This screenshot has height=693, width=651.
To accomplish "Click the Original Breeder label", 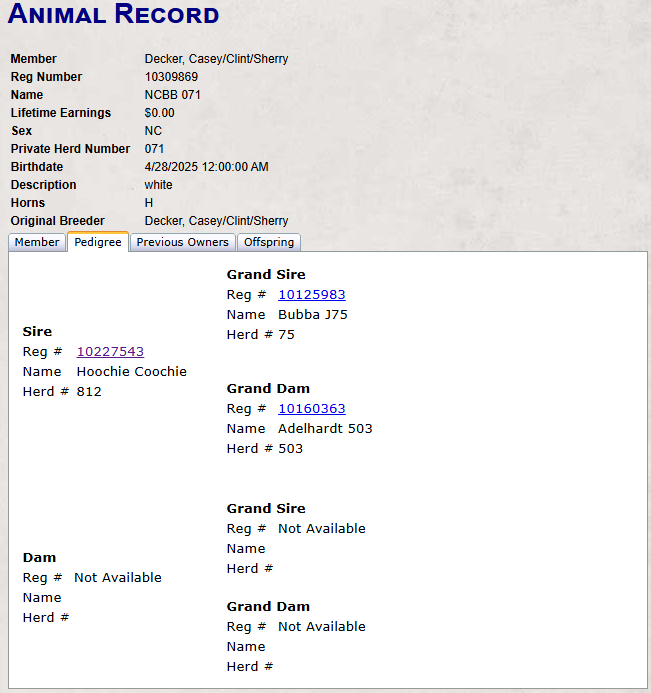I will pyautogui.click(x=57, y=221).
